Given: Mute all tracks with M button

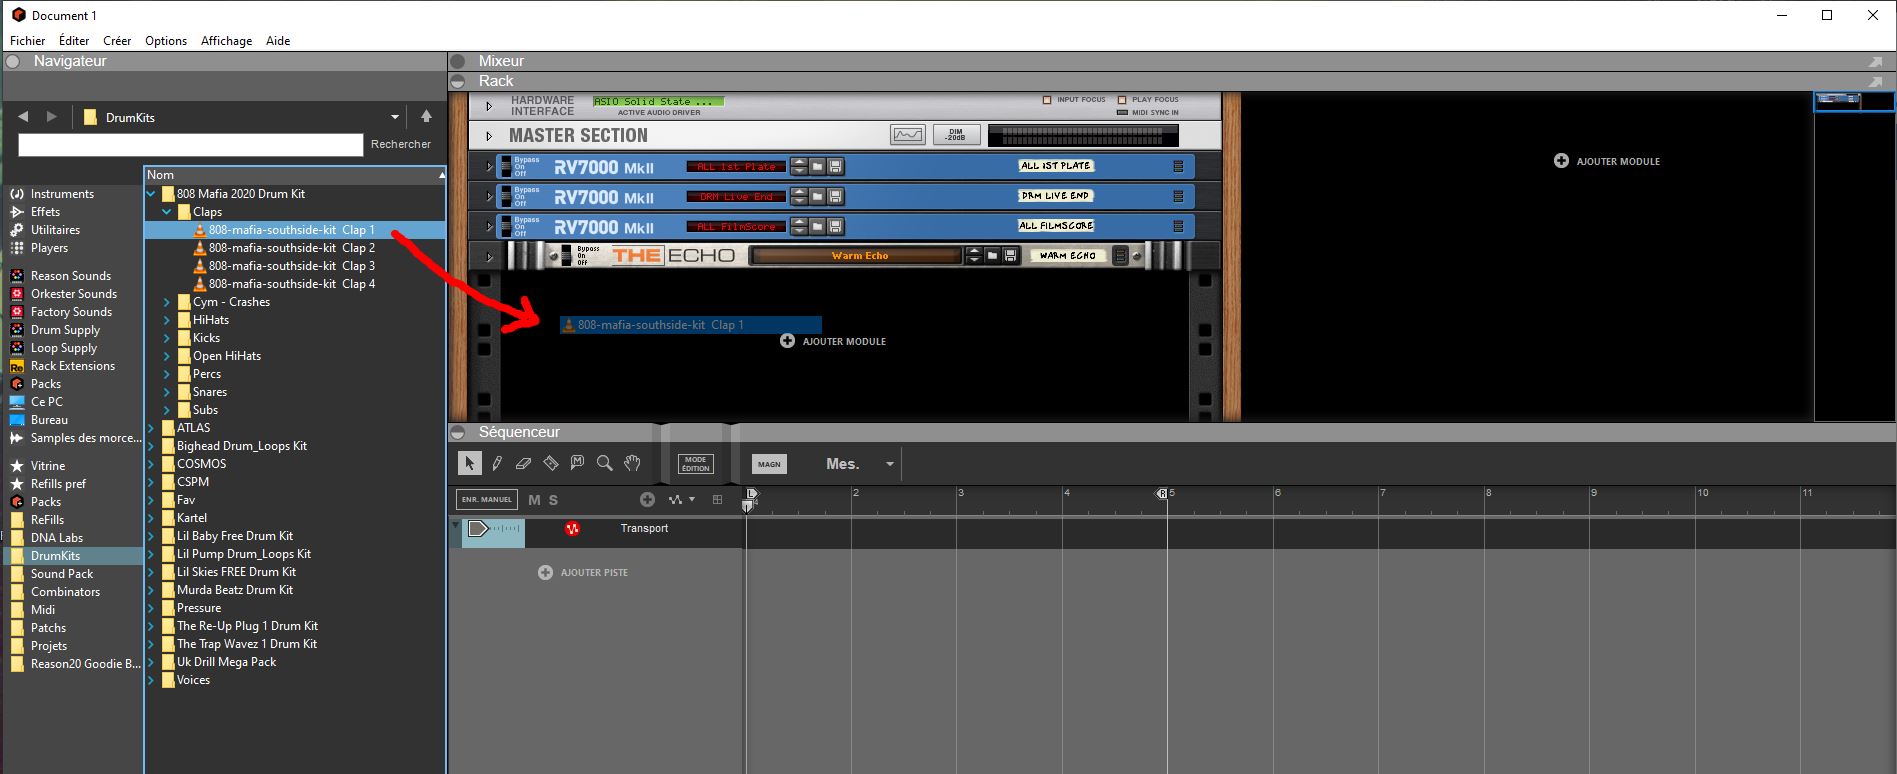Looking at the screenshot, I should tap(534, 500).
